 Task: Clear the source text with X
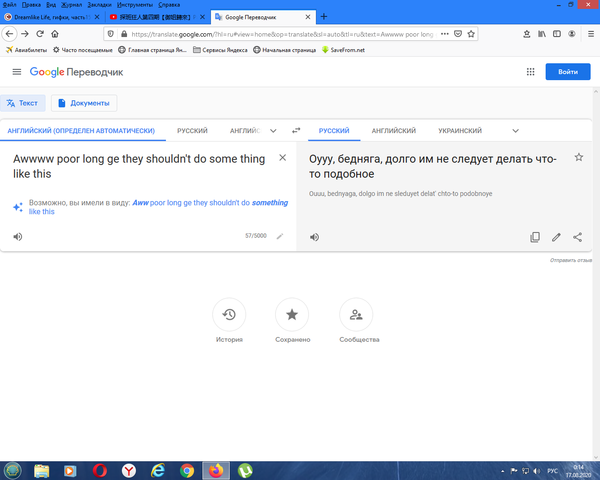pos(282,158)
